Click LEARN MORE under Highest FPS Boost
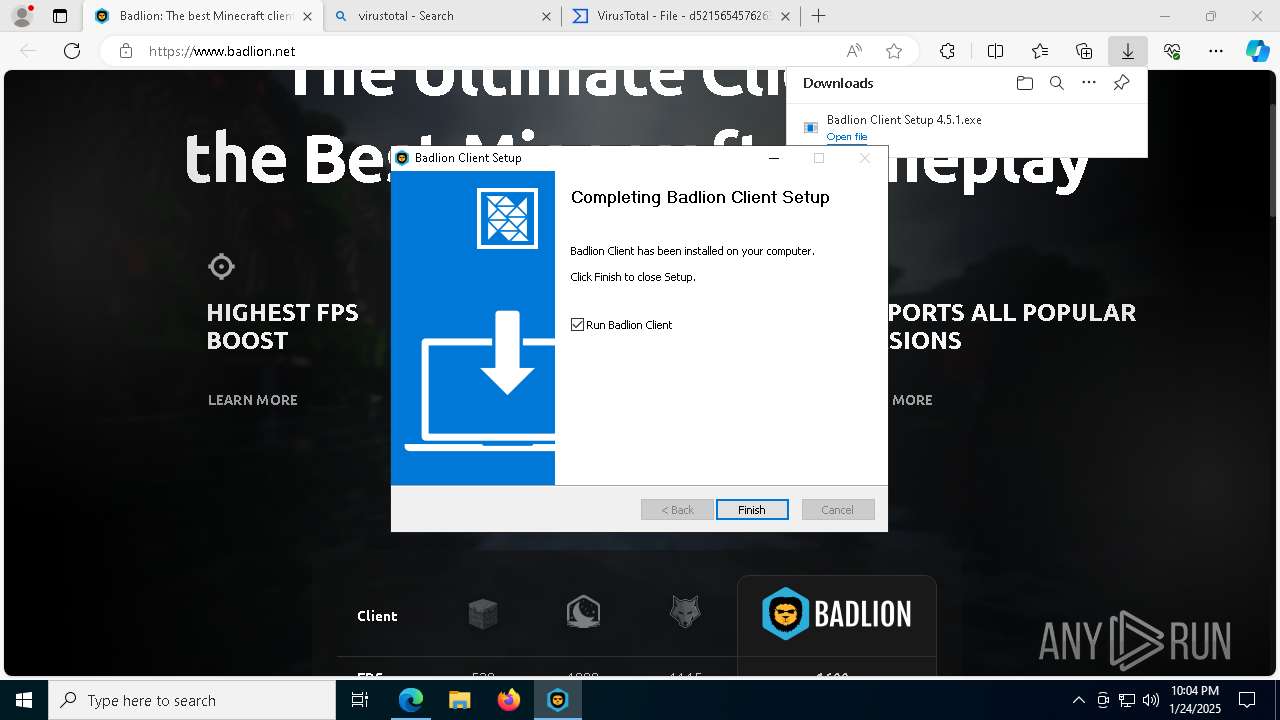This screenshot has height=720, width=1280. (x=253, y=400)
